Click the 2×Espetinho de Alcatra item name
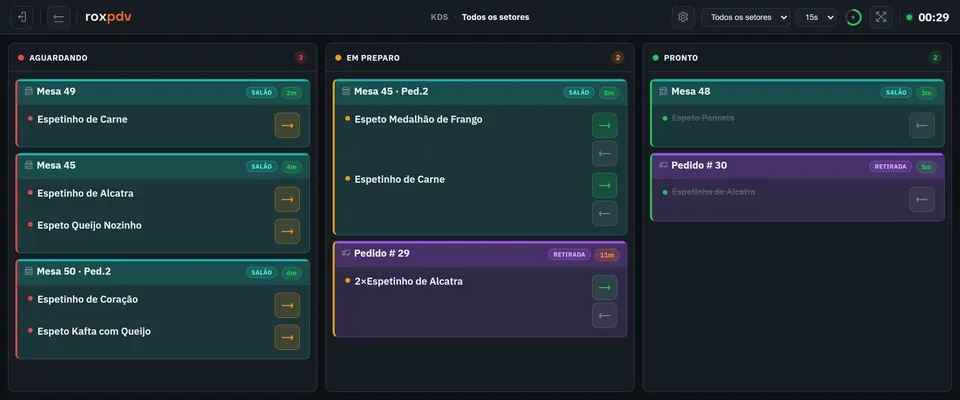The image size is (960, 400). 408,282
